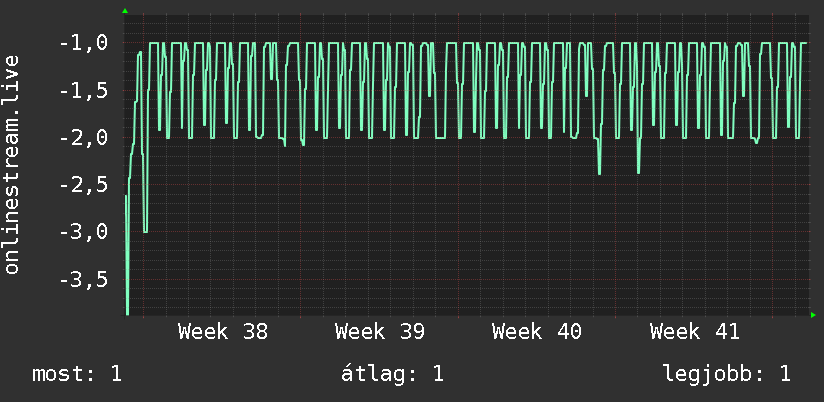Click the -3,0 y-axis value
824x402 pixels.
(84, 231)
